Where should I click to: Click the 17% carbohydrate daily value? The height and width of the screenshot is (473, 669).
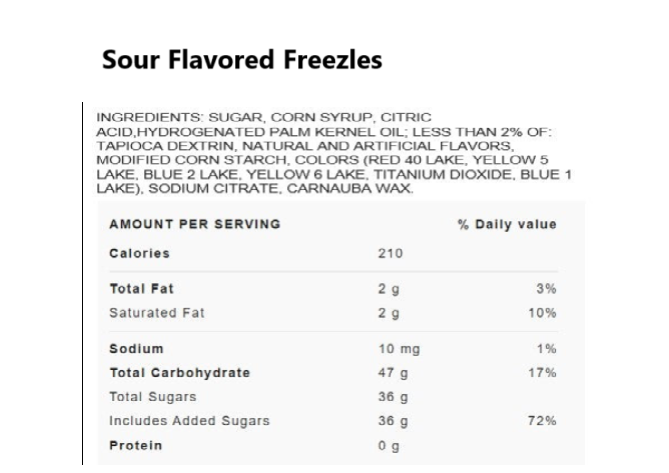pyautogui.click(x=542, y=373)
